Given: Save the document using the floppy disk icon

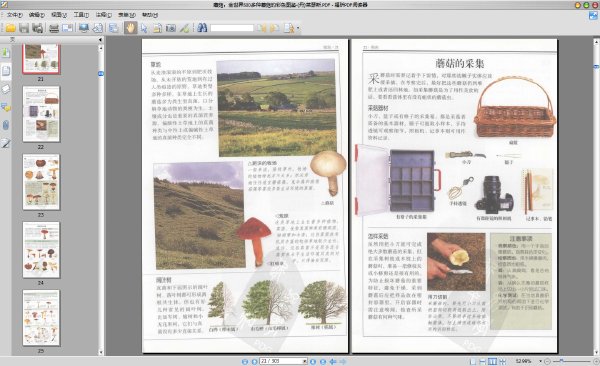Looking at the screenshot, I should (x=24, y=28).
